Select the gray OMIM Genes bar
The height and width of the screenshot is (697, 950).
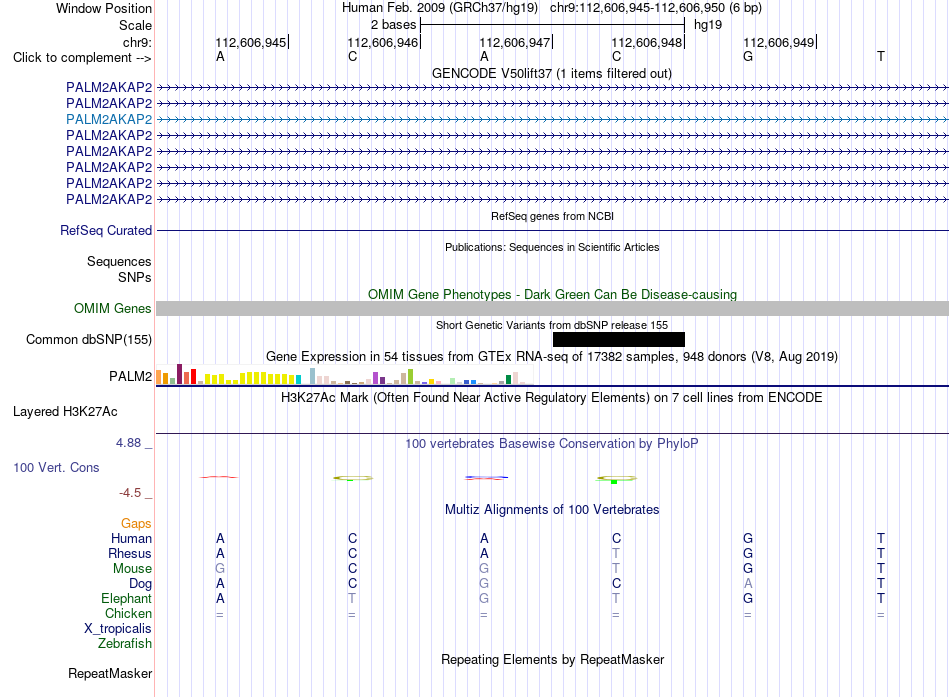pos(552,308)
